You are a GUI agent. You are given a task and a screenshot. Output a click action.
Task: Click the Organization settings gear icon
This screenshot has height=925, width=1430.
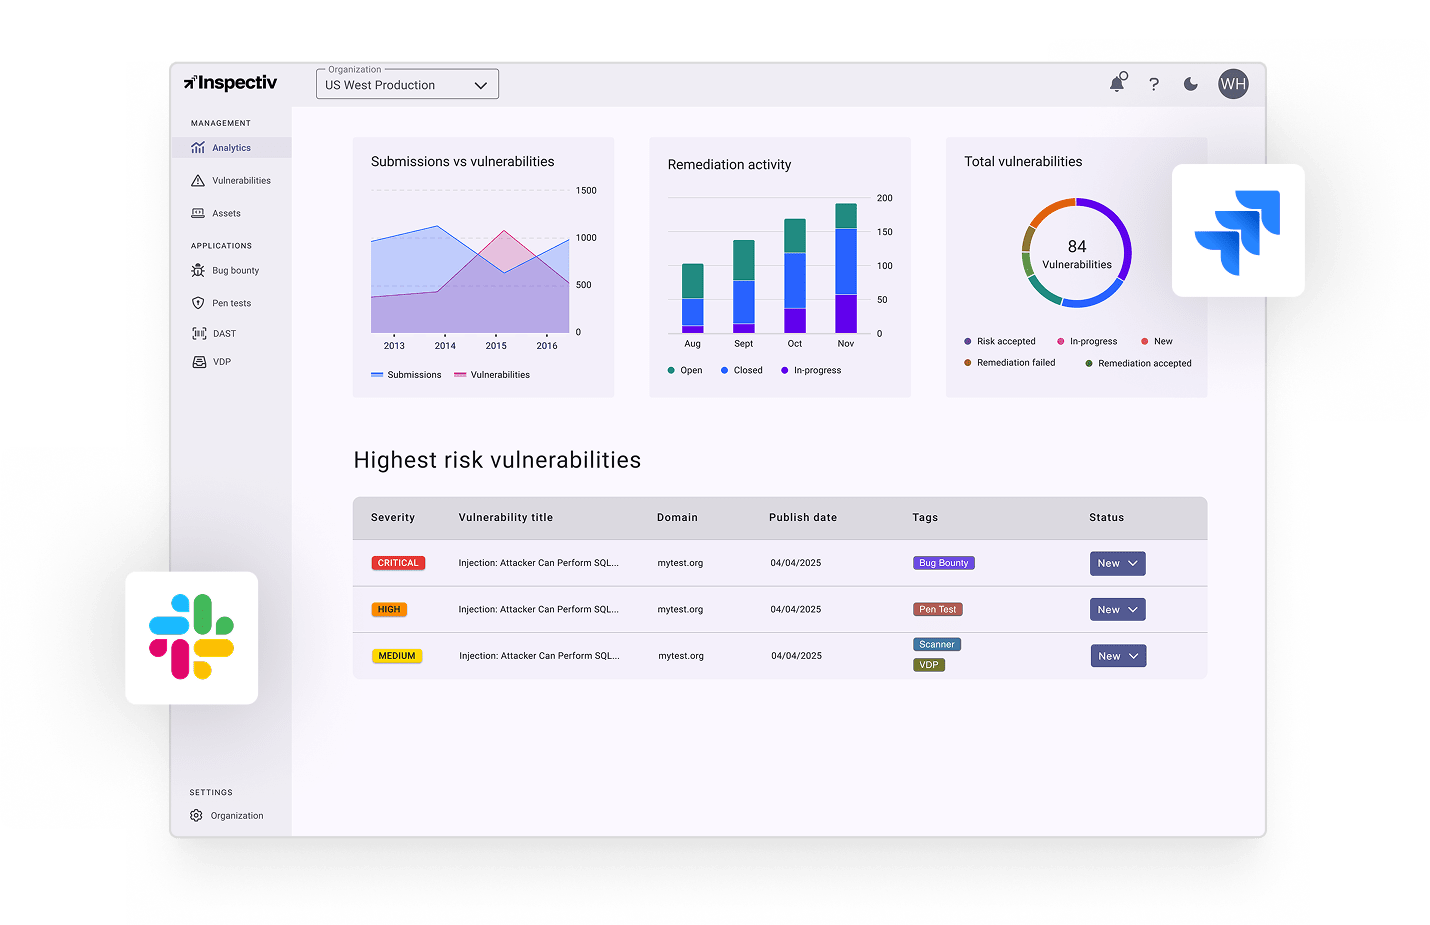tap(196, 815)
